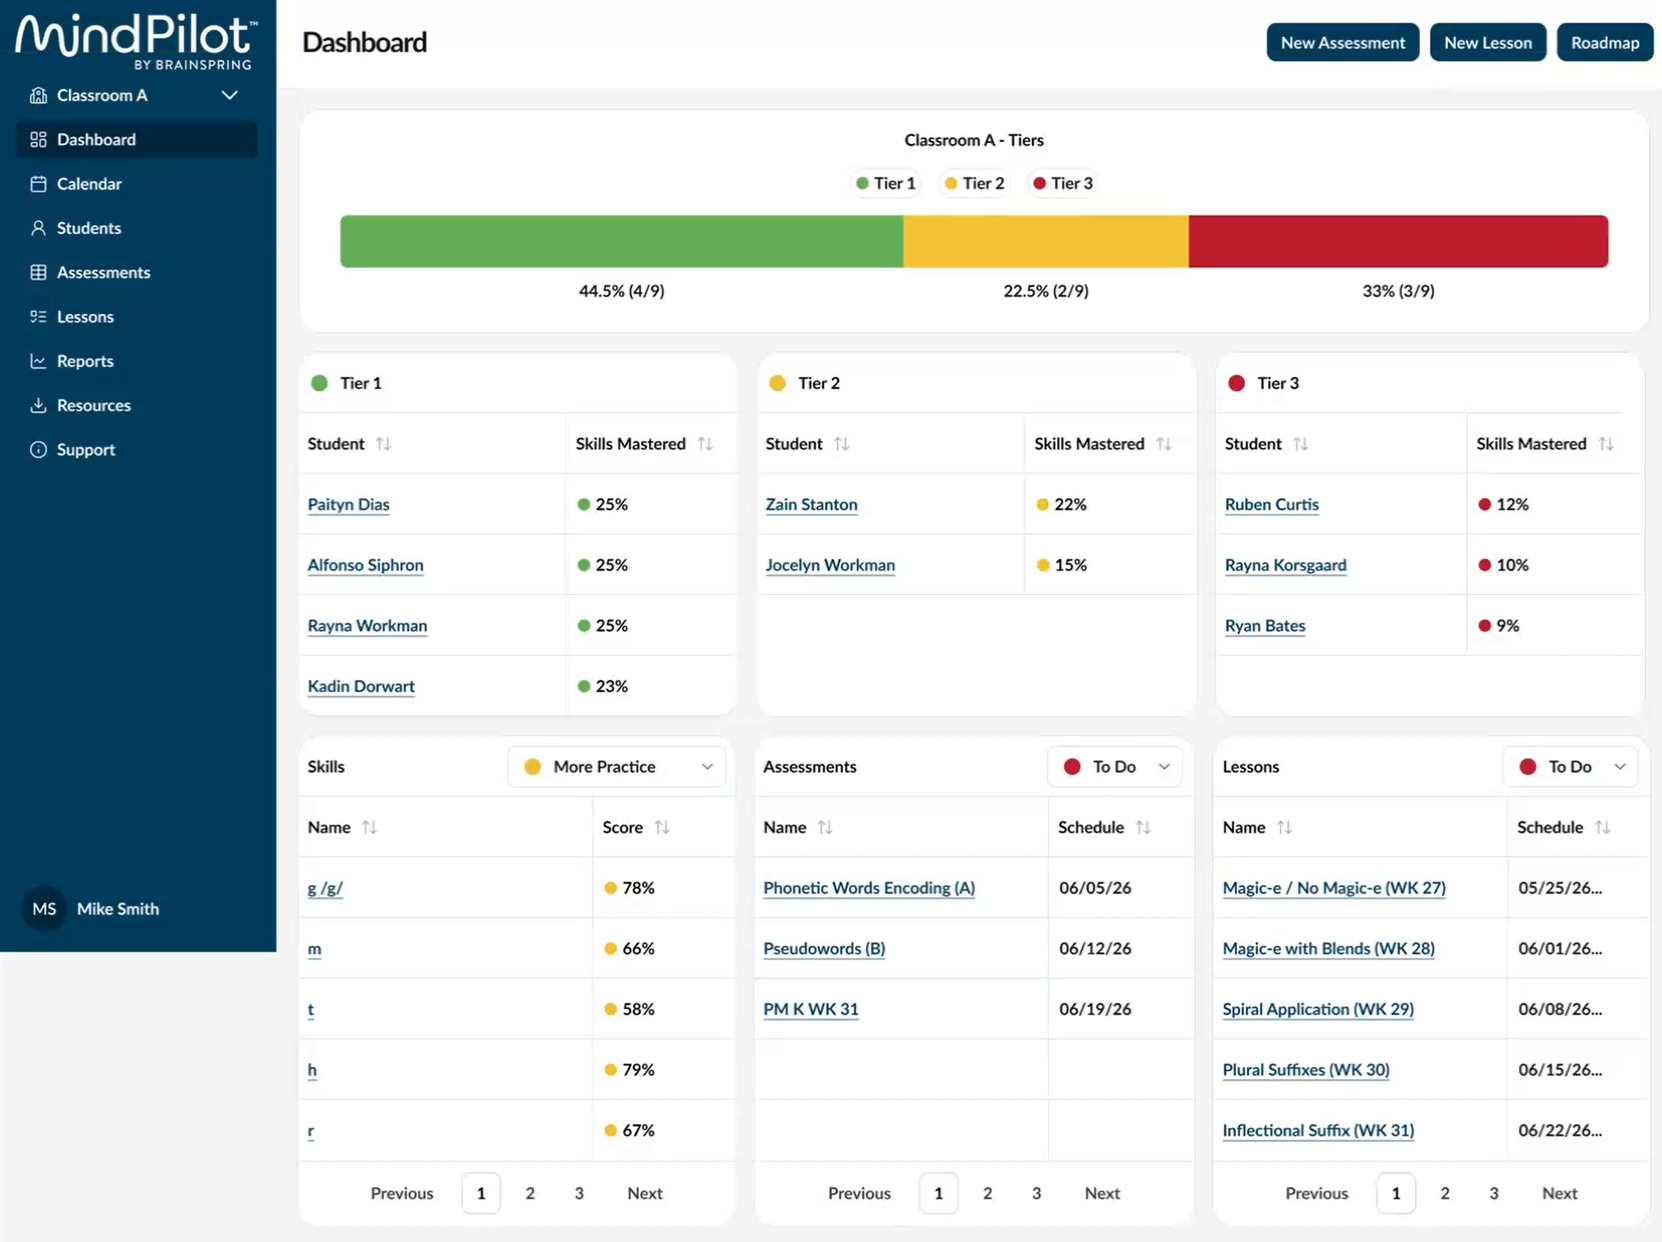
Task: Open student Ryan Bates
Action: 1265,626
